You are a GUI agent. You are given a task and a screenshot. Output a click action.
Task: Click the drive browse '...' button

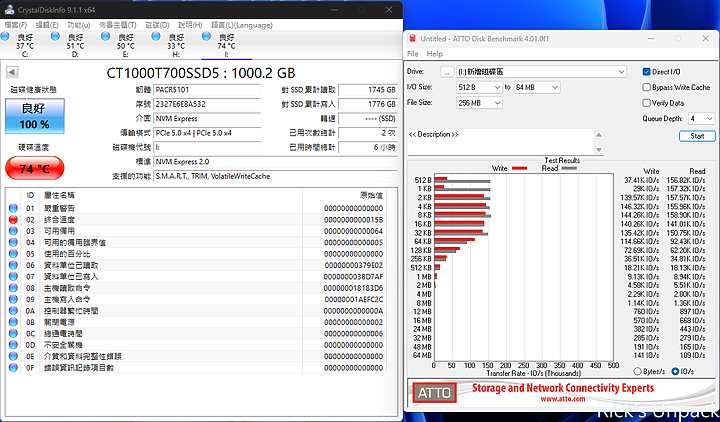[x=447, y=72]
